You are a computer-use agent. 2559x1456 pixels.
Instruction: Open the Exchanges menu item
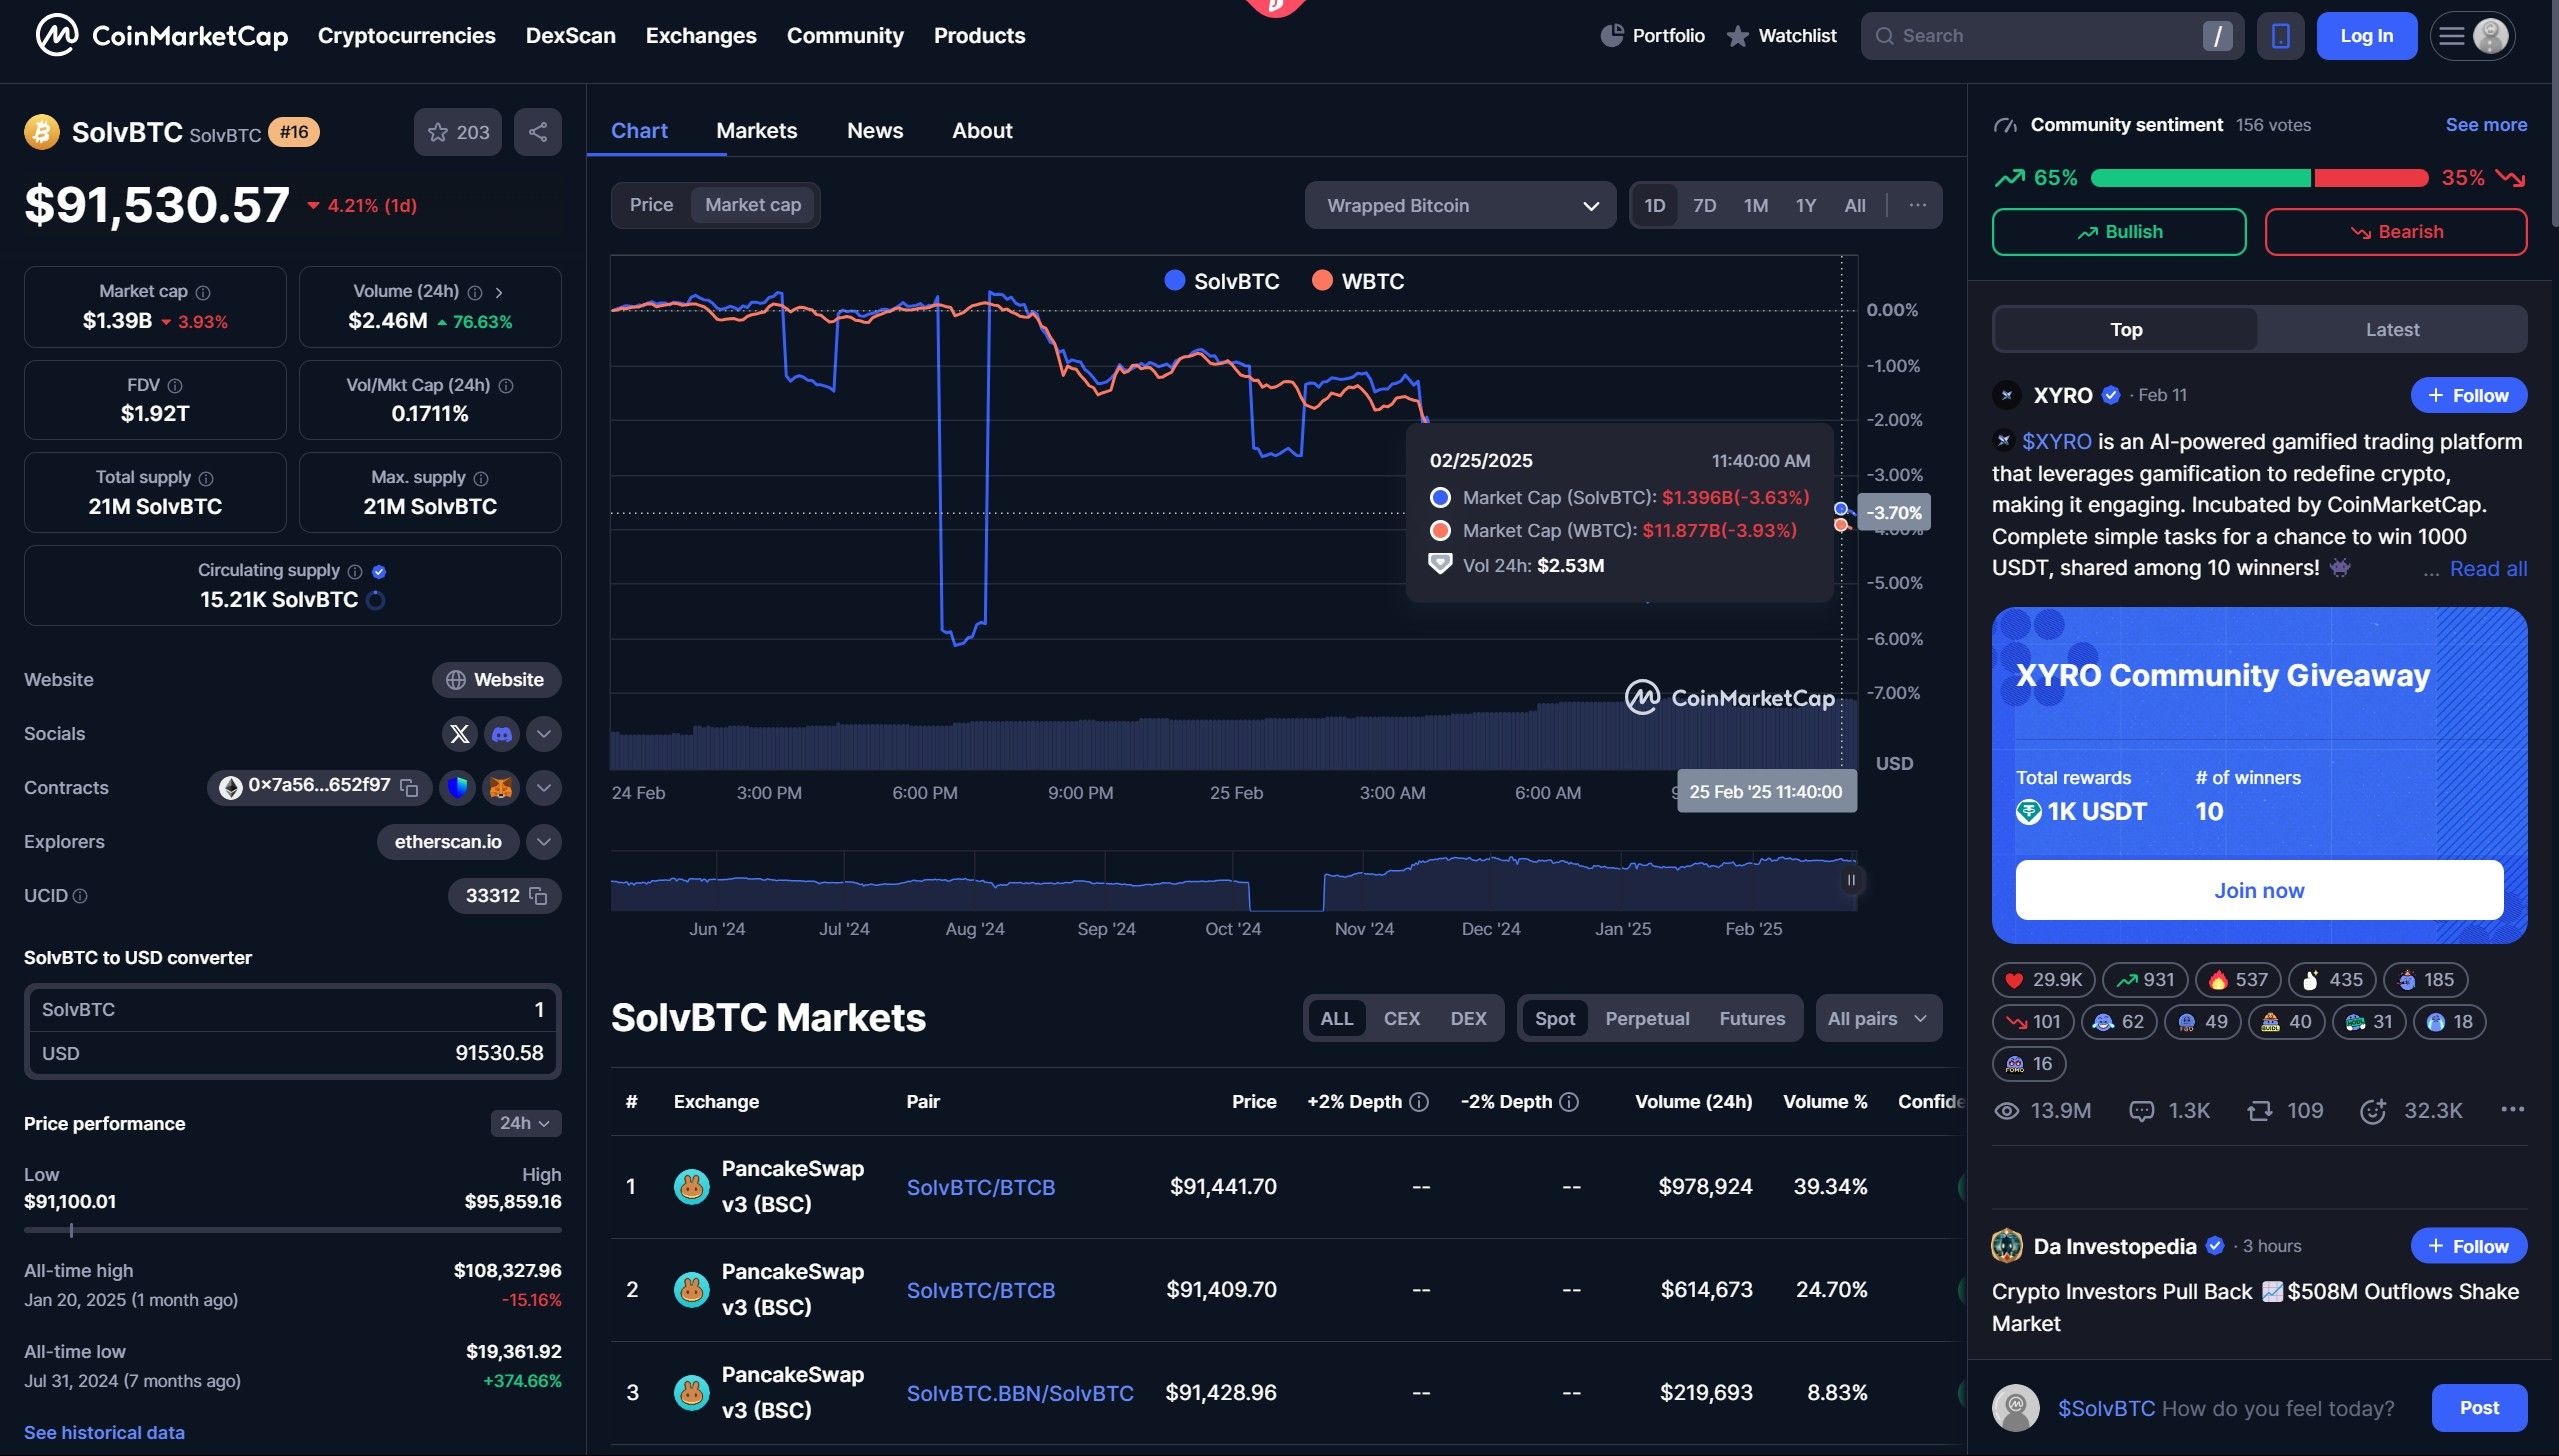pyautogui.click(x=701, y=35)
